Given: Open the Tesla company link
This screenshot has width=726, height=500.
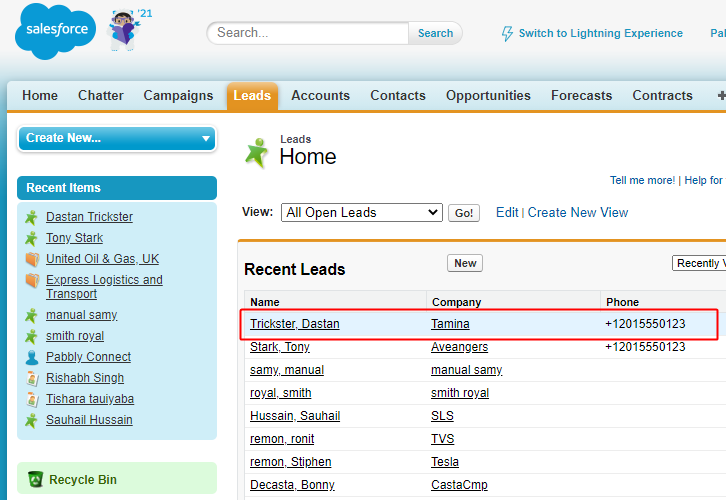Looking at the screenshot, I should pos(445,462).
